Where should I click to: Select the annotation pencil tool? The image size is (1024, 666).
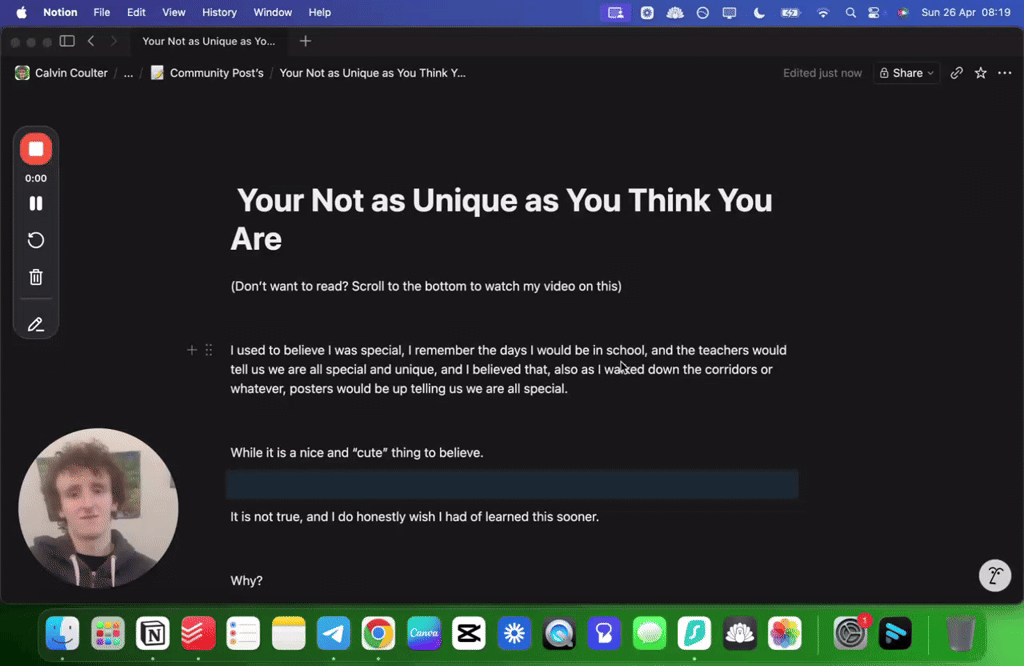[x=35, y=324]
